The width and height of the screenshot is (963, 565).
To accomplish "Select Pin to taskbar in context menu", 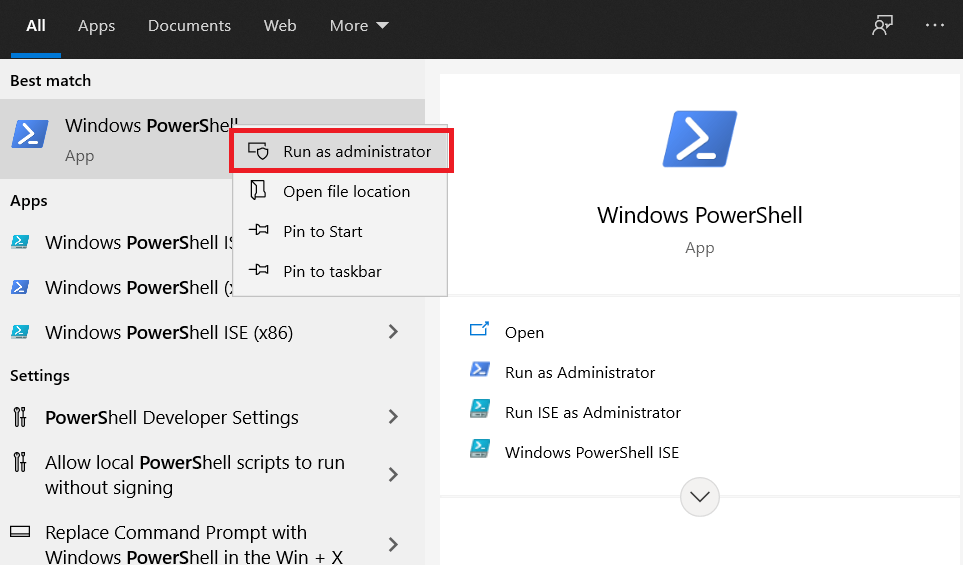I will [x=340, y=271].
